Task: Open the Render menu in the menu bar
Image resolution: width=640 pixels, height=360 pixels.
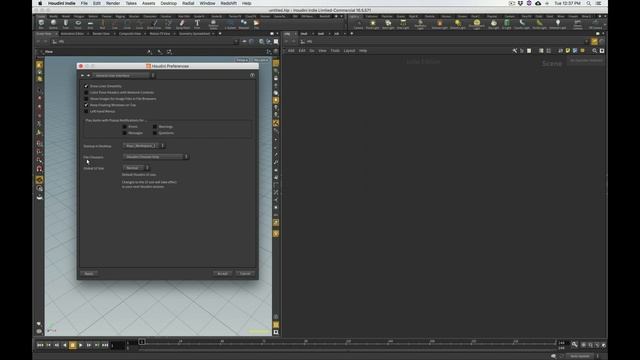Action: tap(113, 3)
